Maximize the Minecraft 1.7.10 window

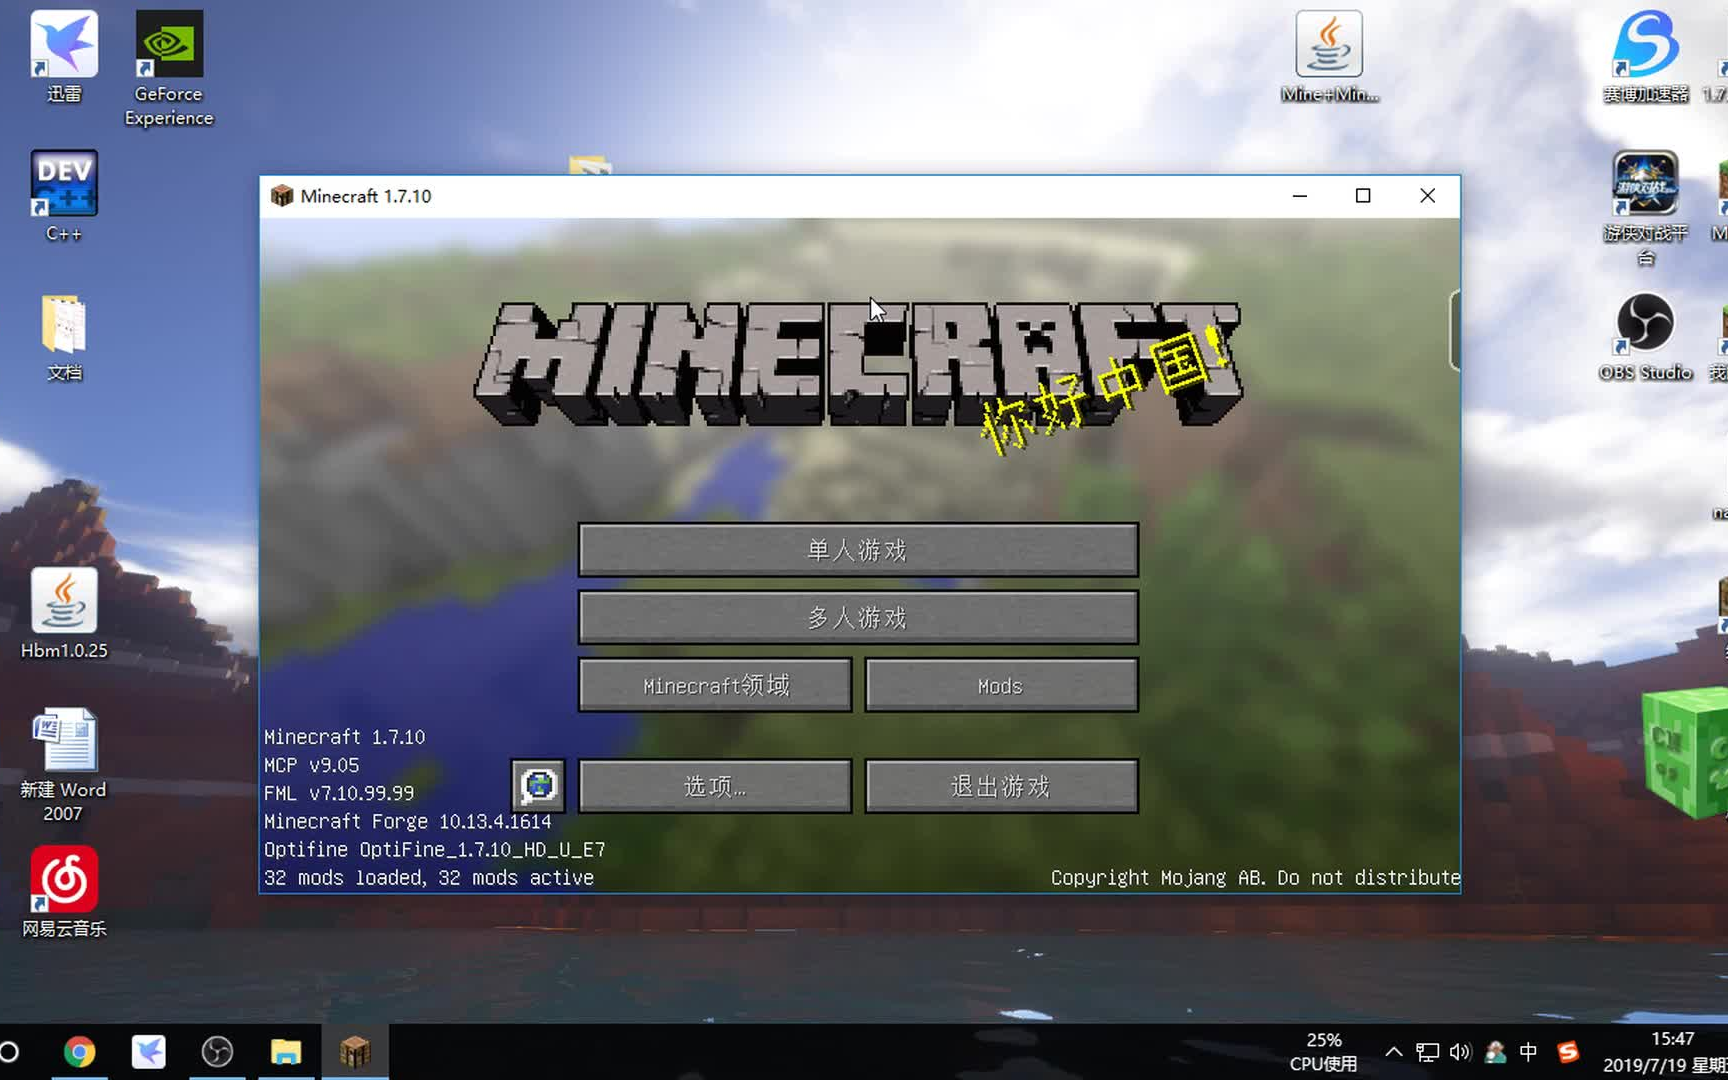pos(1363,196)
